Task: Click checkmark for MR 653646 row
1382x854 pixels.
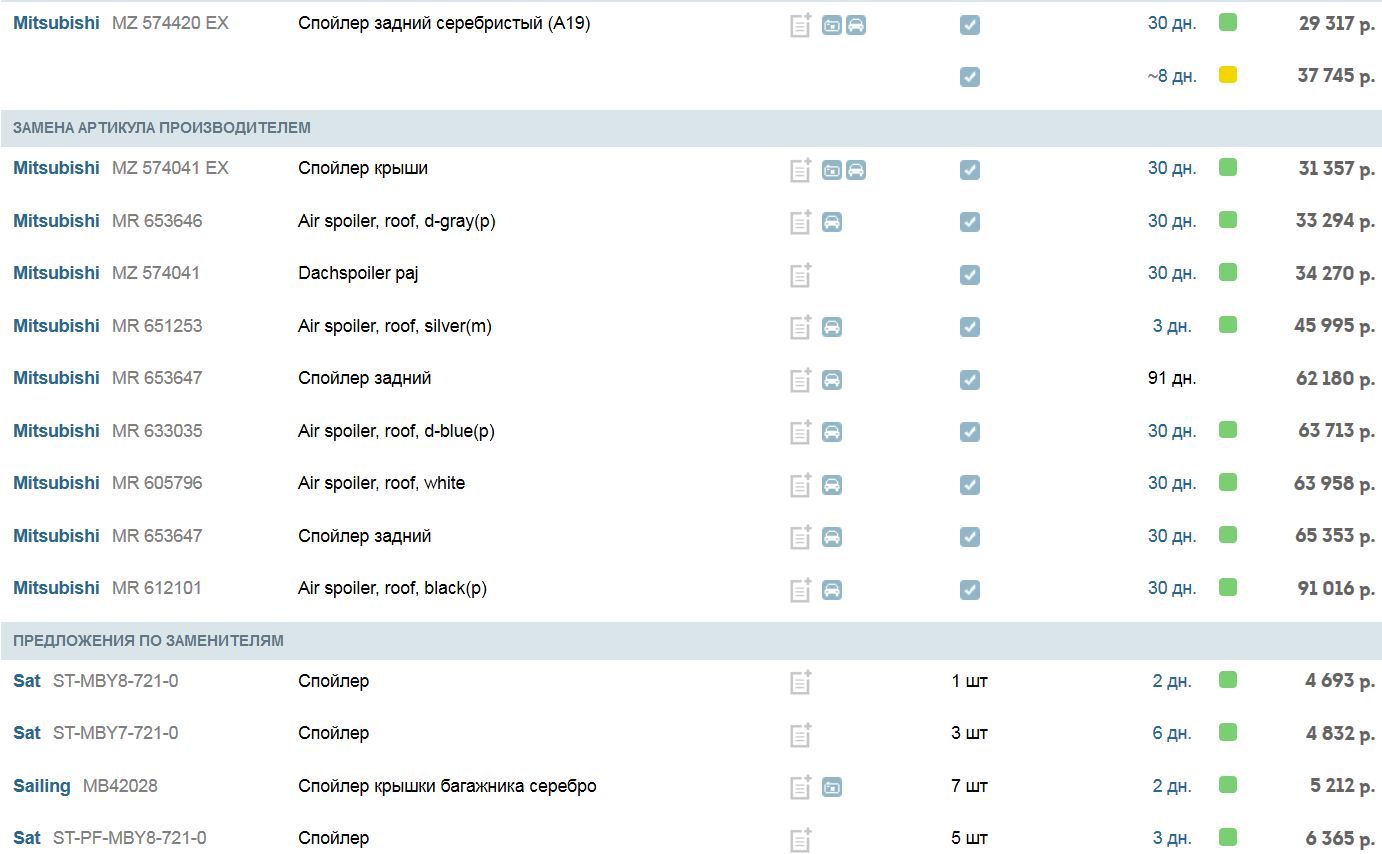Action: pos(969,222)
